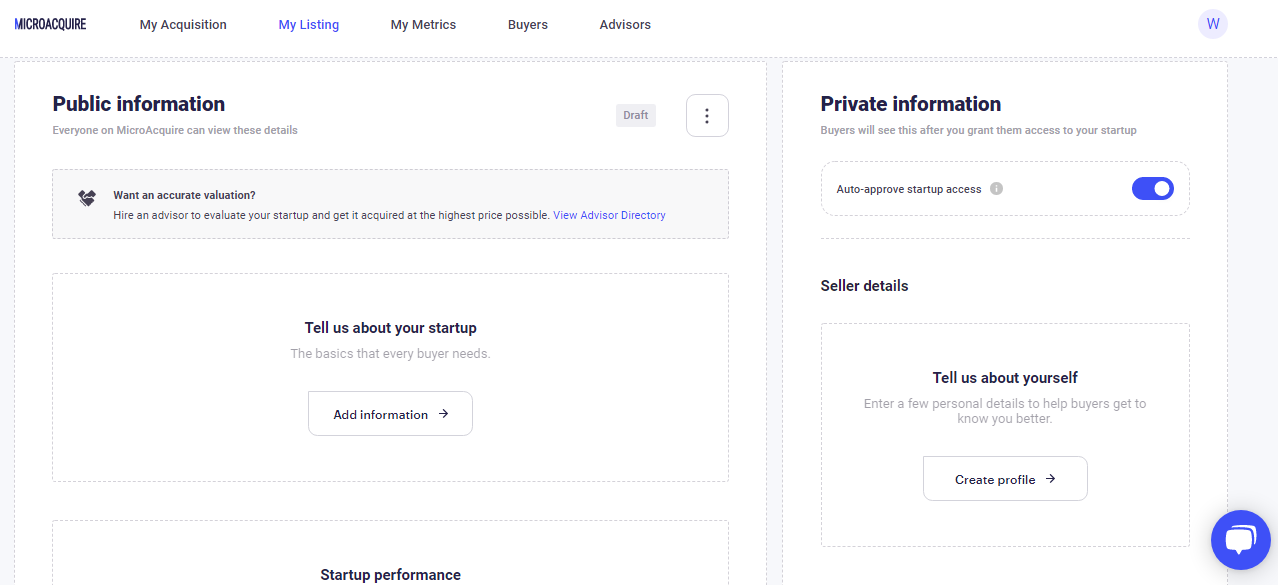Follow the View Advisor Directory link
This screenshot has width=1278, height=585.
[609, 215]
